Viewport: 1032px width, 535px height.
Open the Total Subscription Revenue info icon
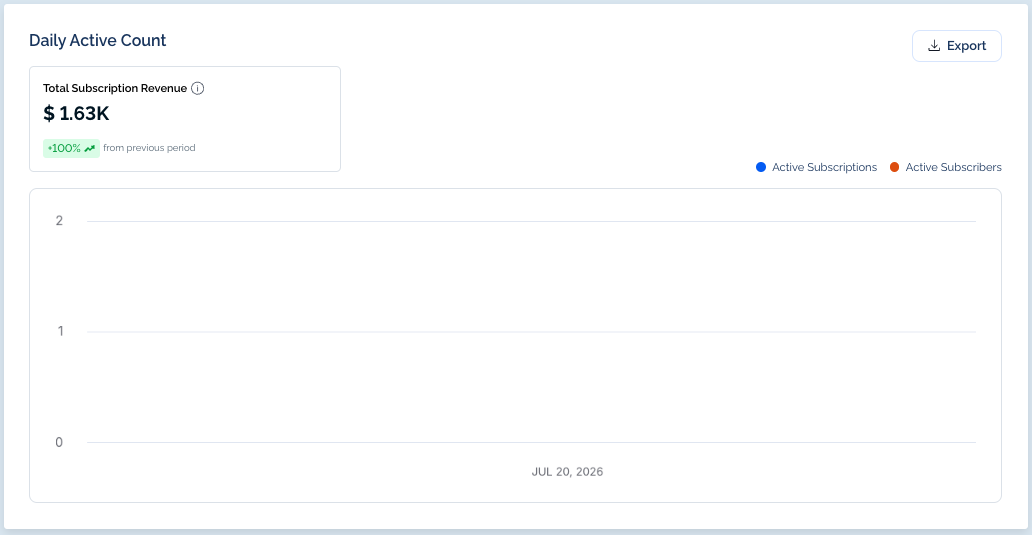(x=197, y=88)
